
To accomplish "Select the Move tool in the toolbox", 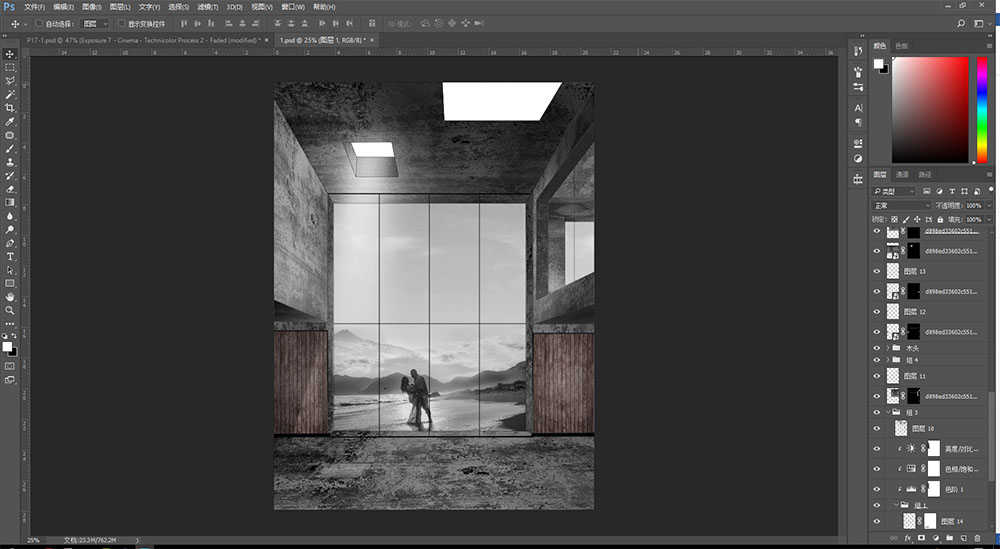I will click(x=10, y=54).
